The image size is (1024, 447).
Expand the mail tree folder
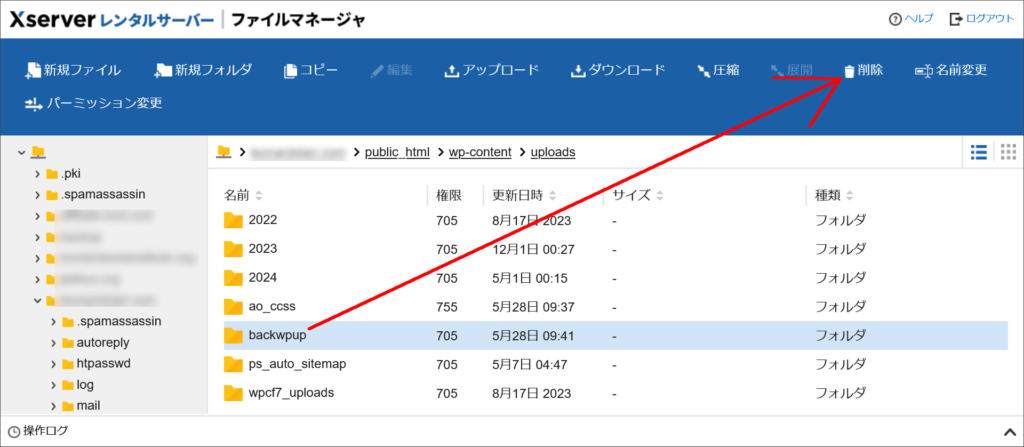pos(53,406)
